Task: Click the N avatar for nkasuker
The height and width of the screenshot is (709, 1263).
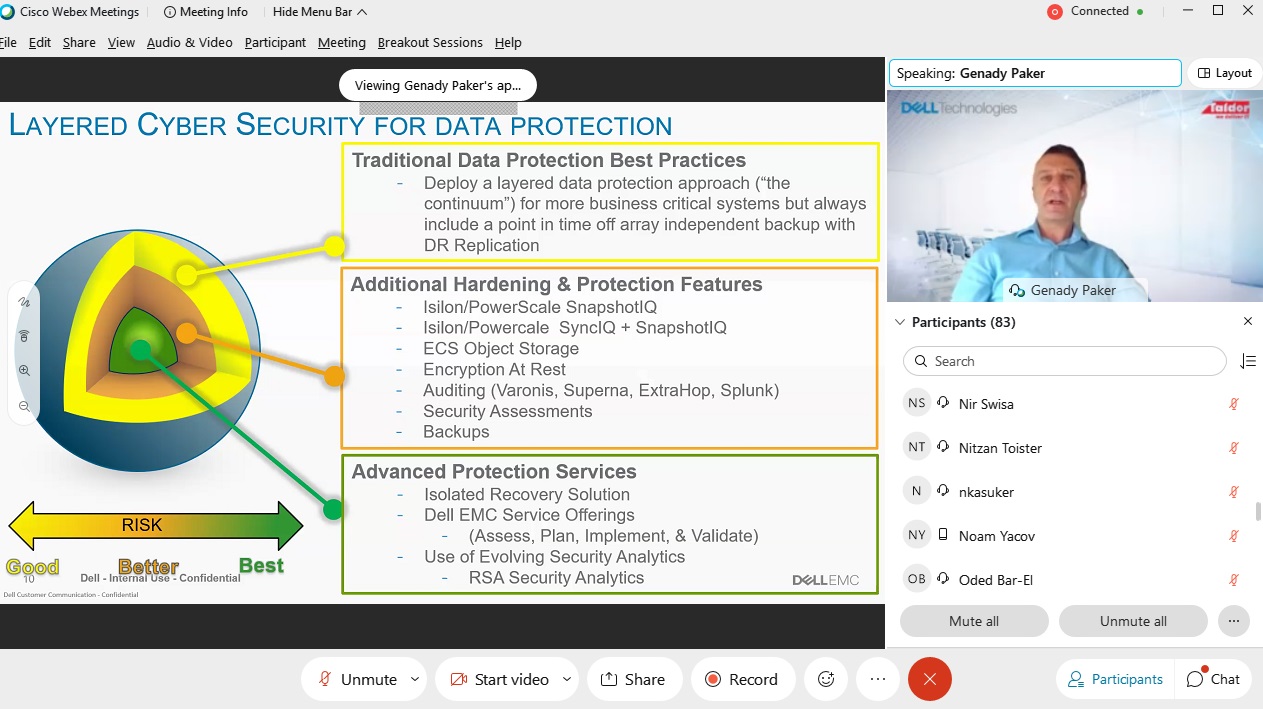Action: [x=916, y=491]
